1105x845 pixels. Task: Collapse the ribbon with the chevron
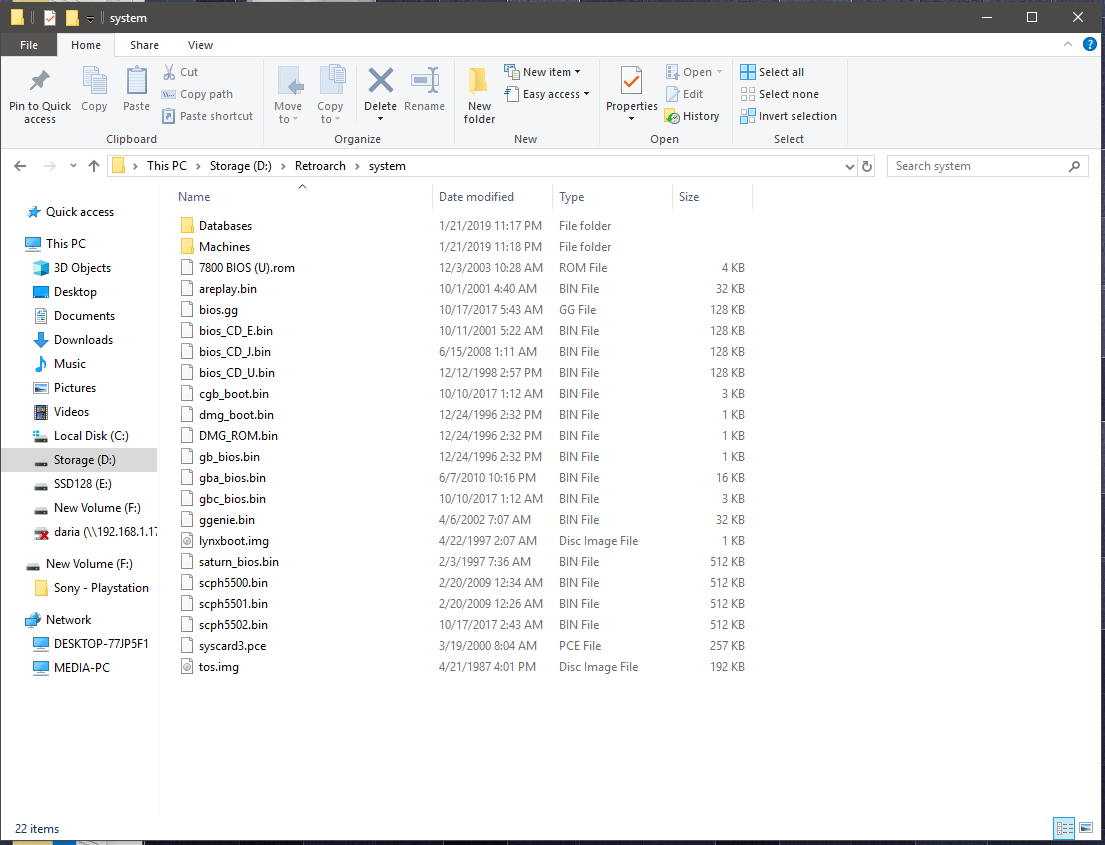(1068, 44)
